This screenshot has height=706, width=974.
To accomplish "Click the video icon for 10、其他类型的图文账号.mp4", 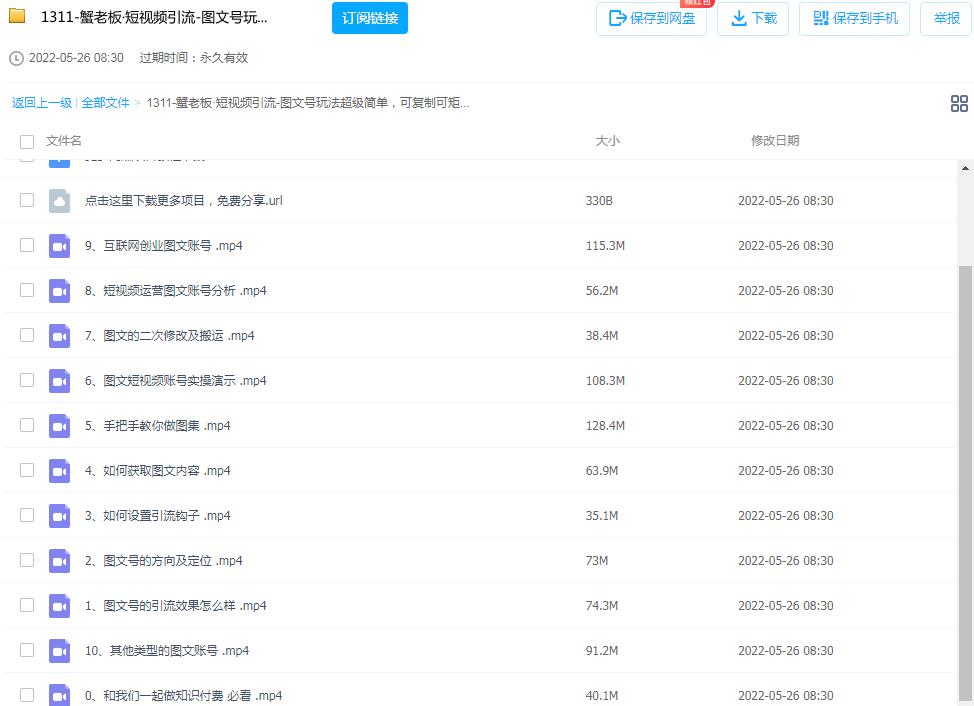I will click(x=59, y=651).
